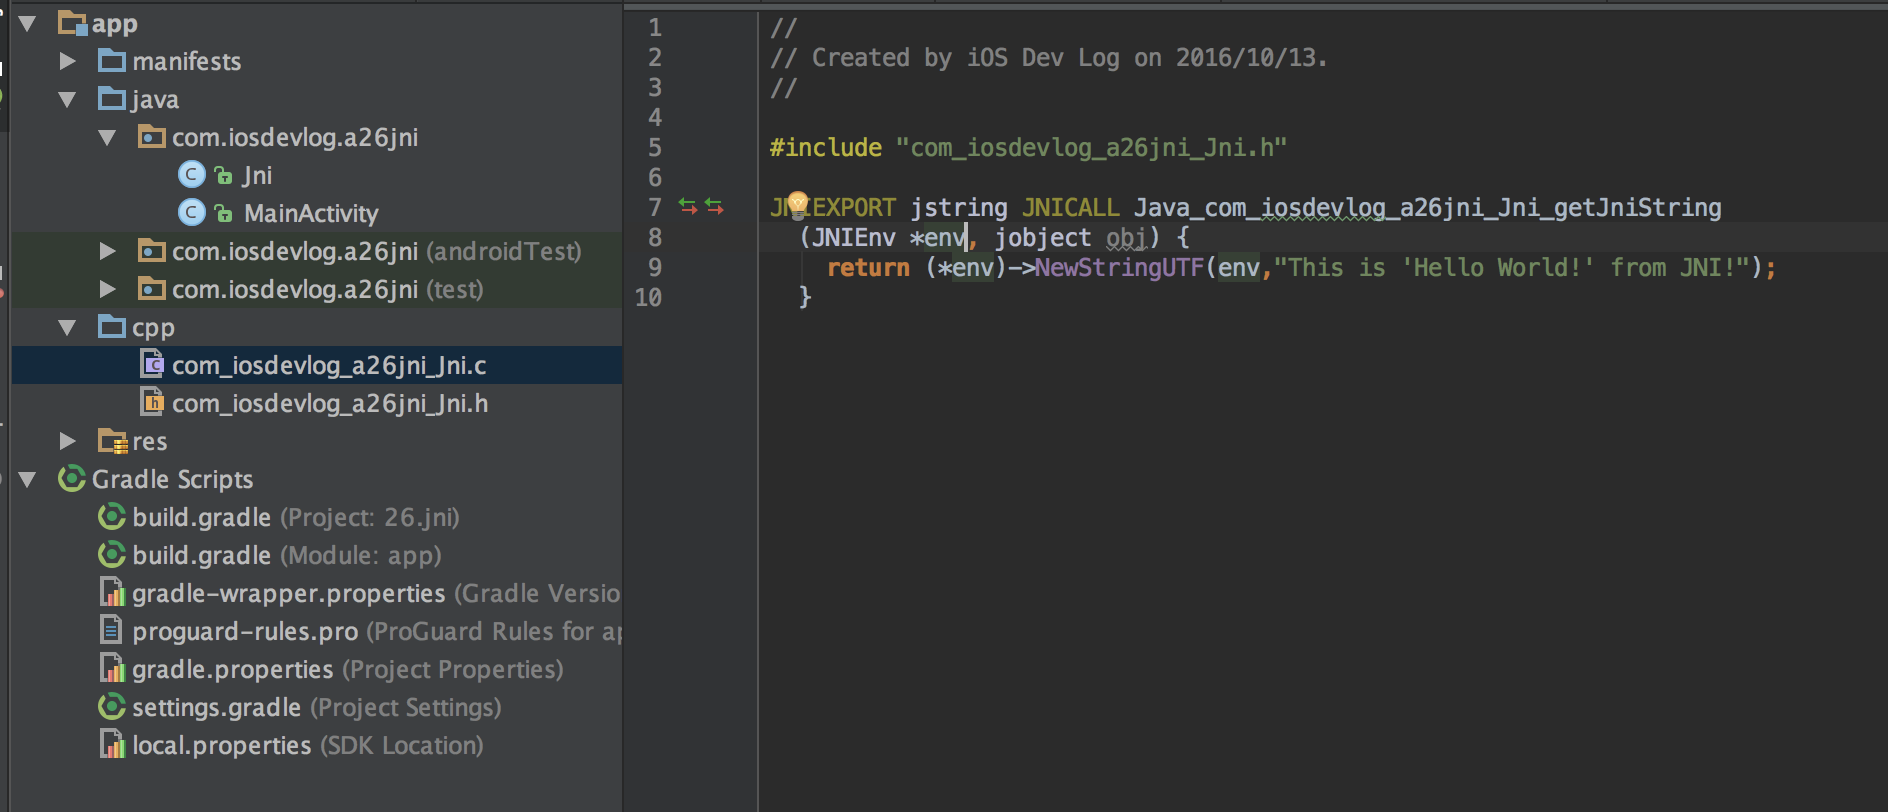Click the jobject parameter type
Image resolution: width=1888 pixels, height=812 pixels.
(x=1042, y=237)
